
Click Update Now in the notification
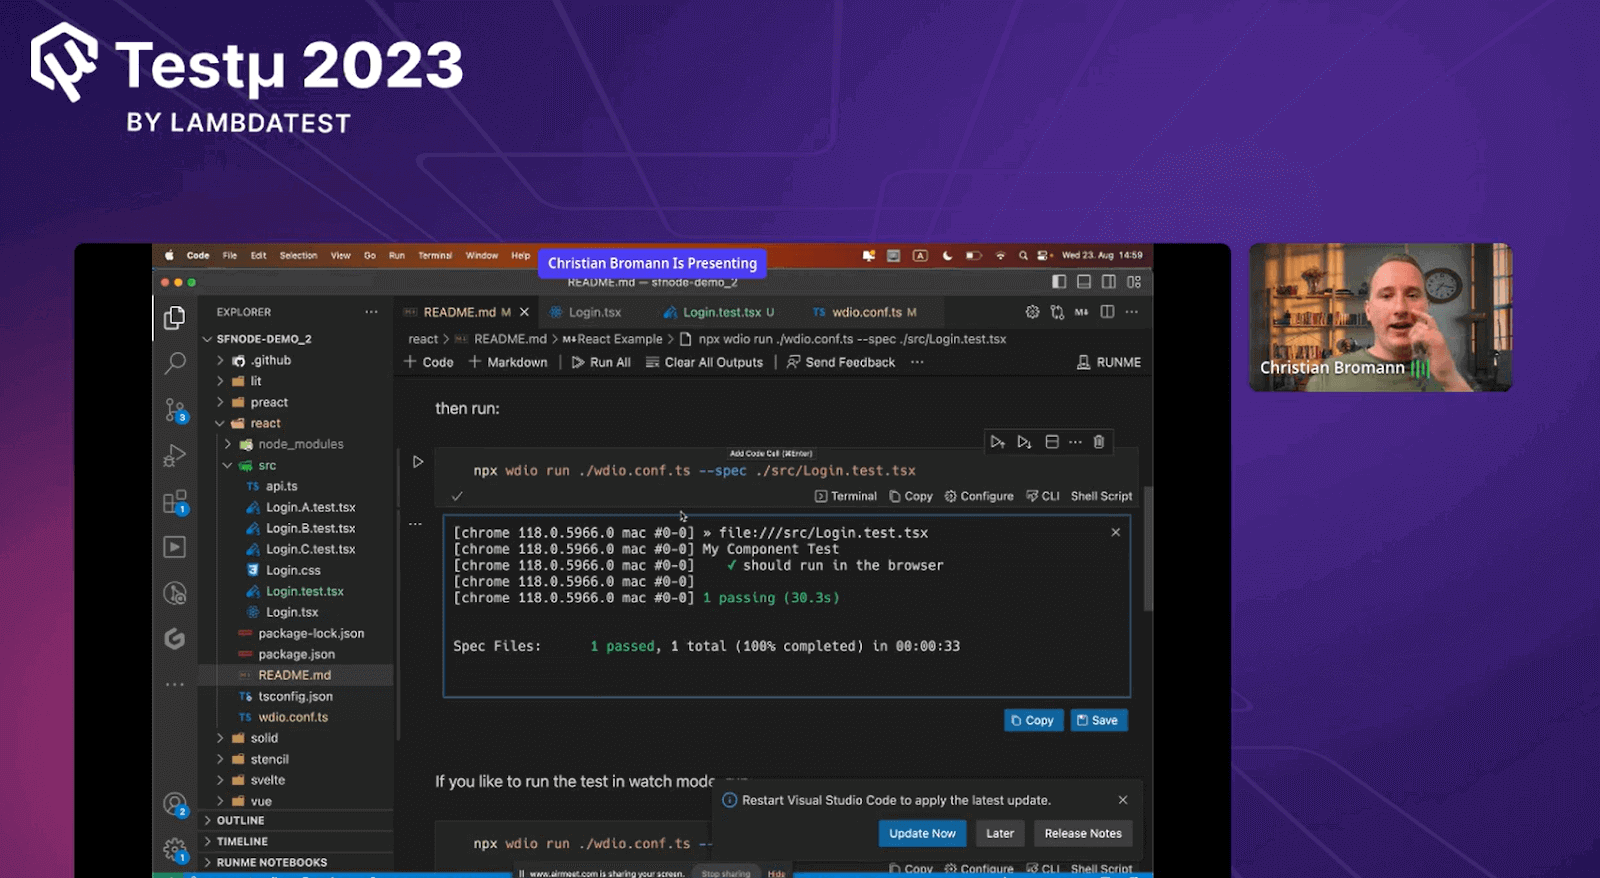point(922,833)
